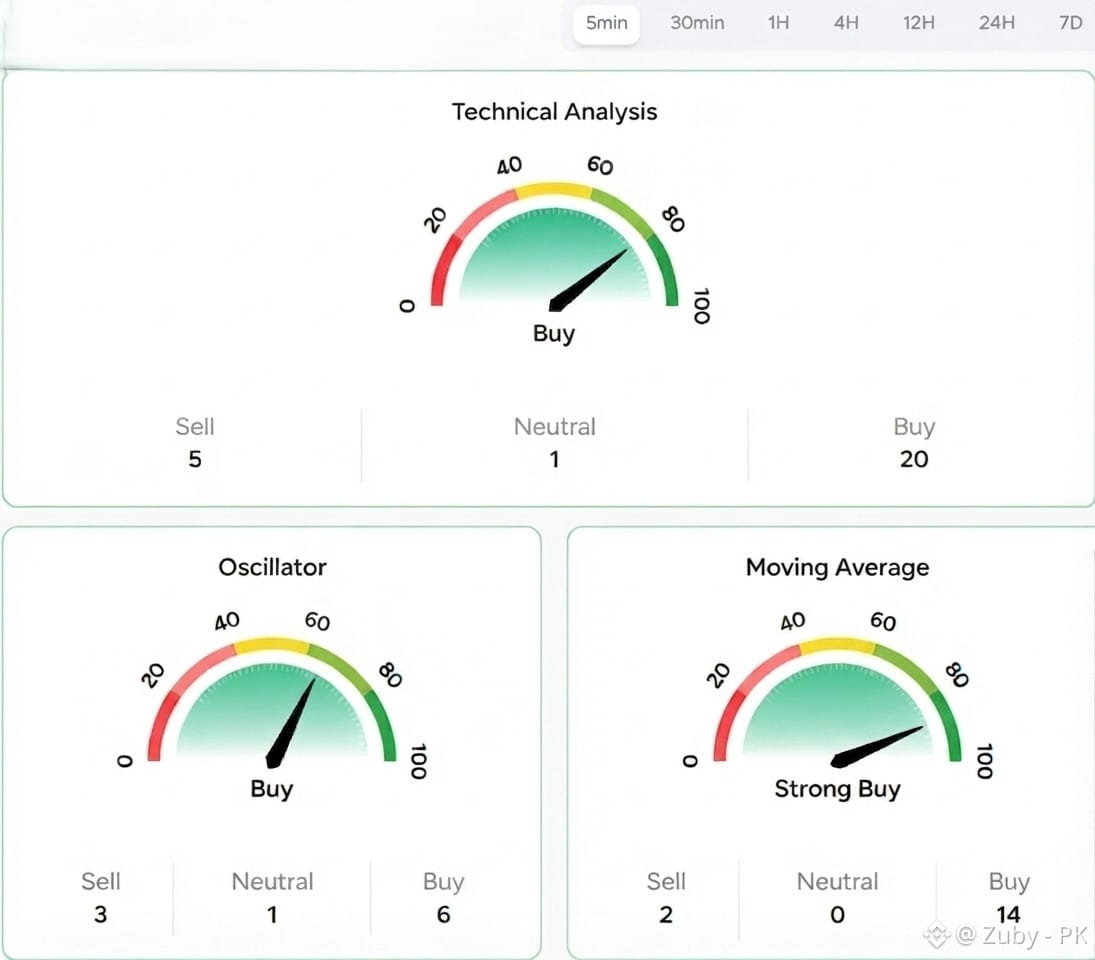1095x960 pixels.
Task: Click Oscillator Sell count 3
Action: coord(101,914)
